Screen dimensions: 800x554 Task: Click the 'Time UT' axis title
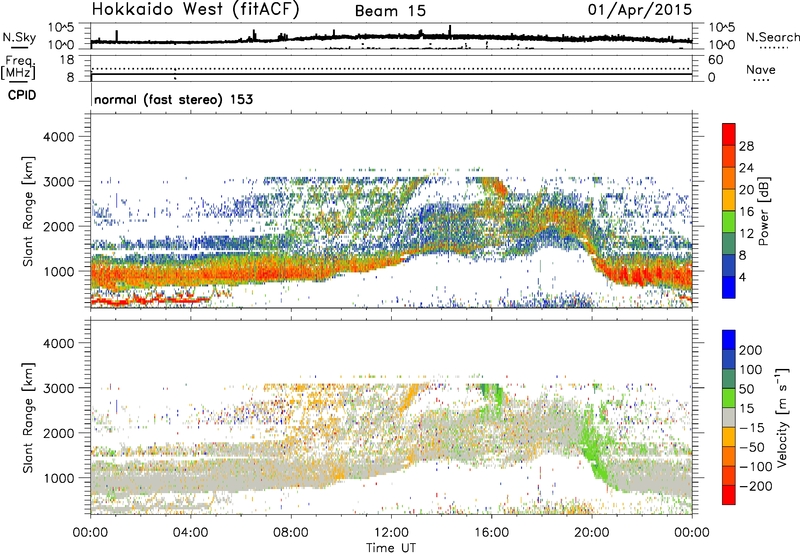coord(391,548)
